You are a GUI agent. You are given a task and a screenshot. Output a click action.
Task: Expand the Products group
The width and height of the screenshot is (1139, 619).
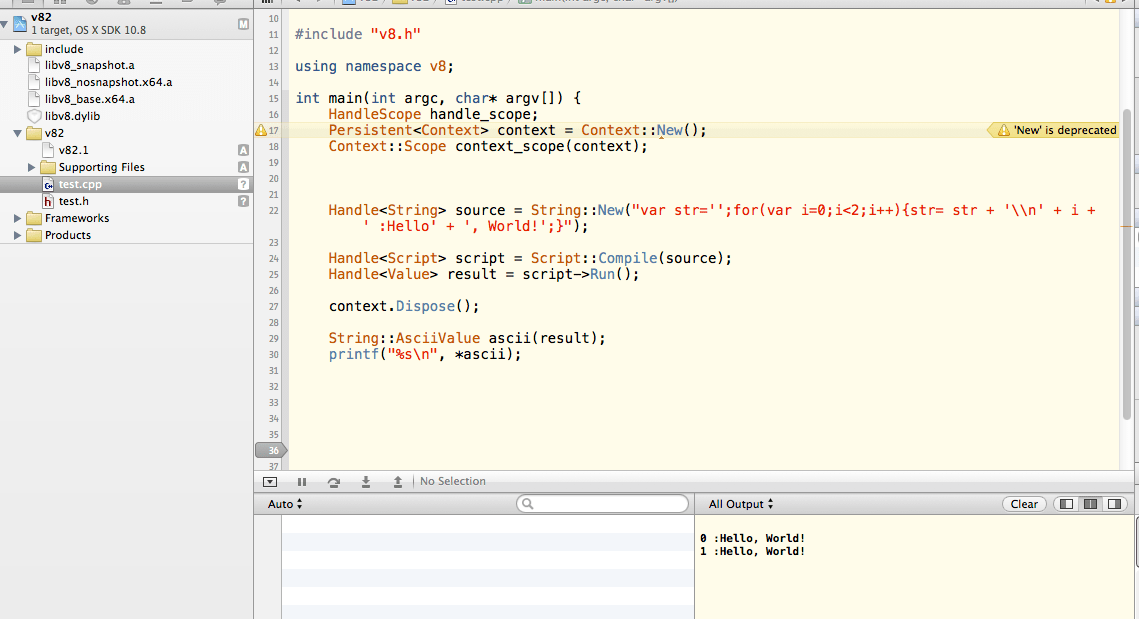coord(16,234)
